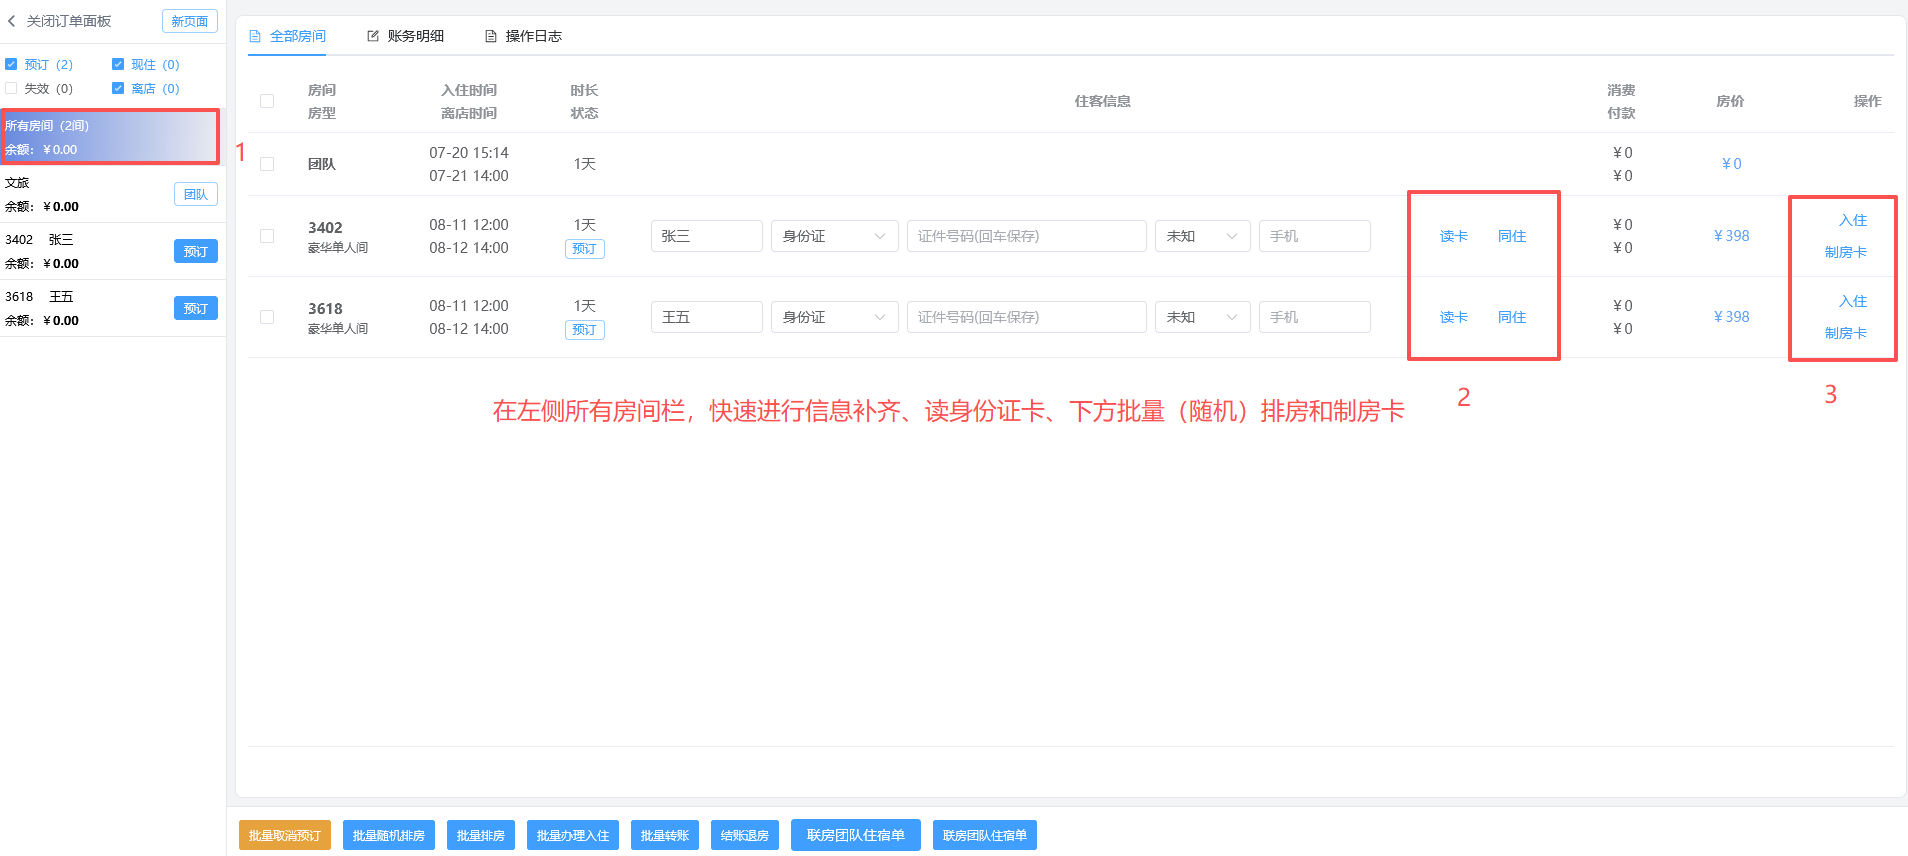
Task: Click 制房卡 for room 3618
Action: coord(1846,333)
